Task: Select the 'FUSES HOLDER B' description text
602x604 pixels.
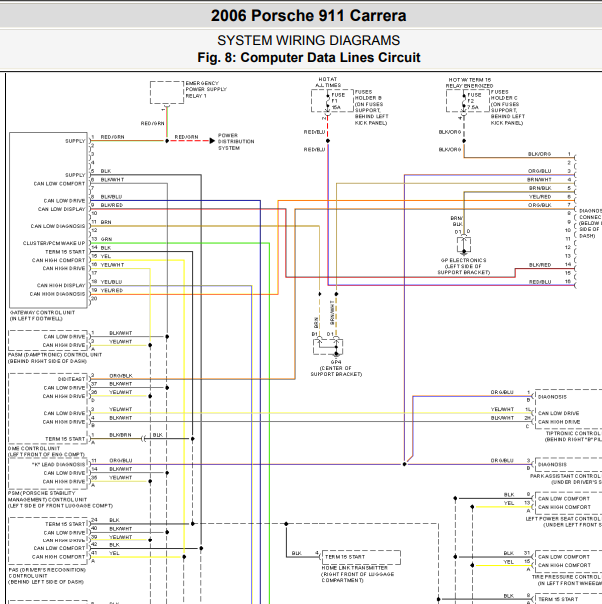Action: (371, 107)
